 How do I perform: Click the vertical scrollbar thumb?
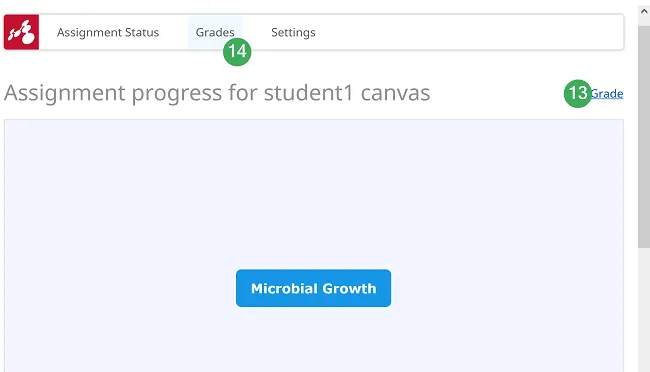point(644,137)
